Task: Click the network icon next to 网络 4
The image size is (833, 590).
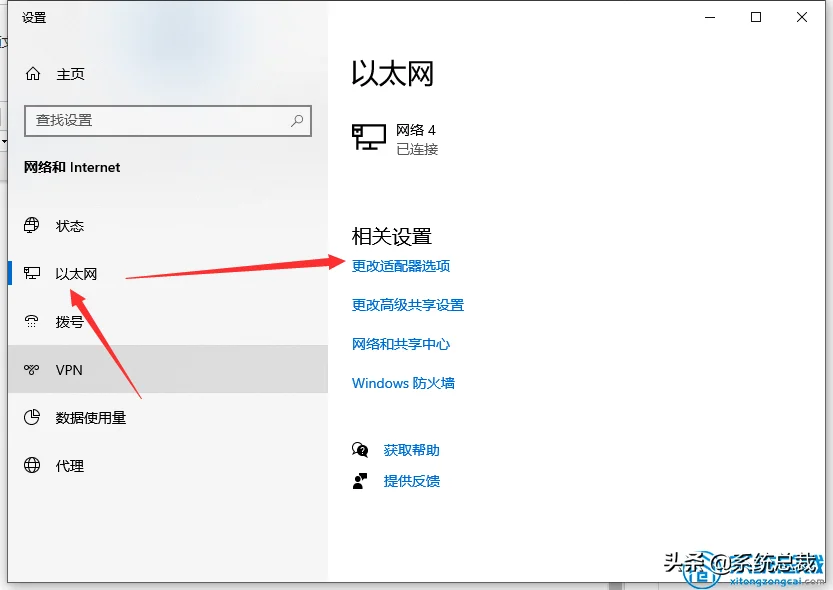Action: [x=369, y=137]
